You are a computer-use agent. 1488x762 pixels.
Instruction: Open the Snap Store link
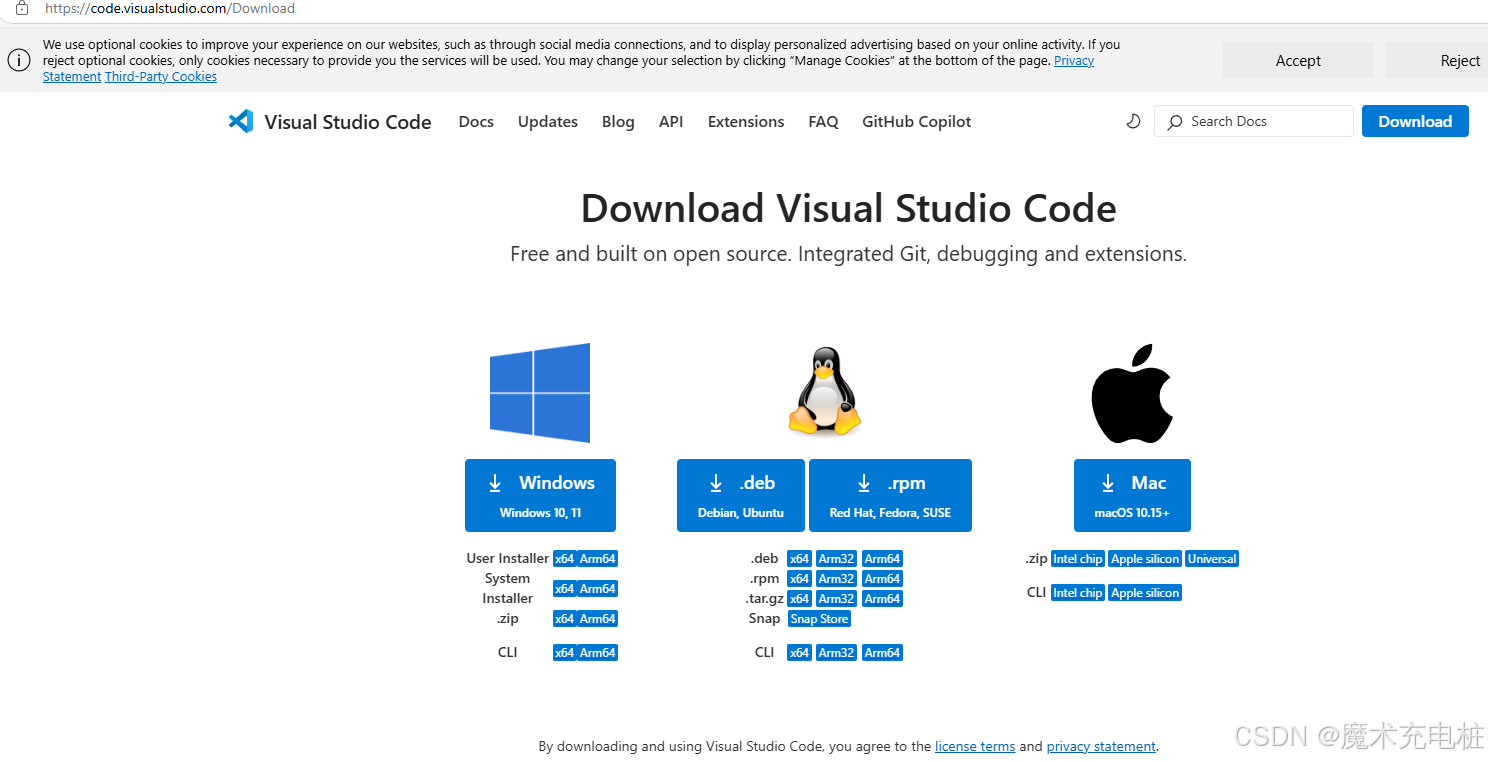[x=819, y=619]
